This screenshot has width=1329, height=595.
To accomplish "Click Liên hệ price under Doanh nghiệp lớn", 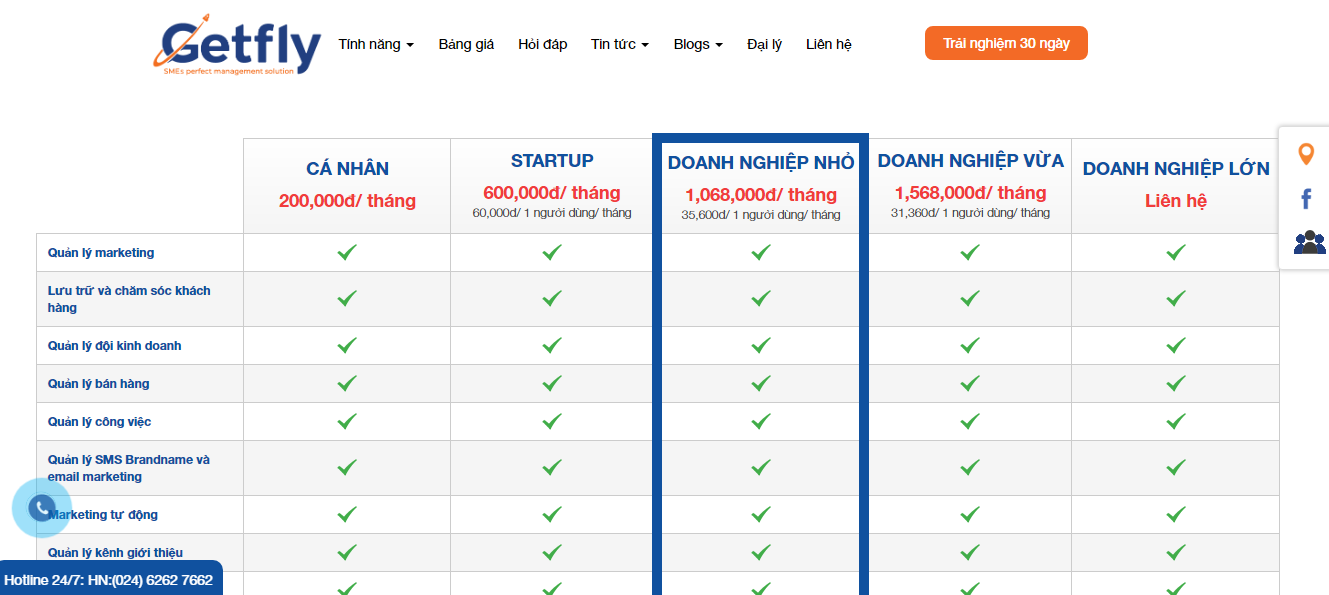I will point(1176,201).
